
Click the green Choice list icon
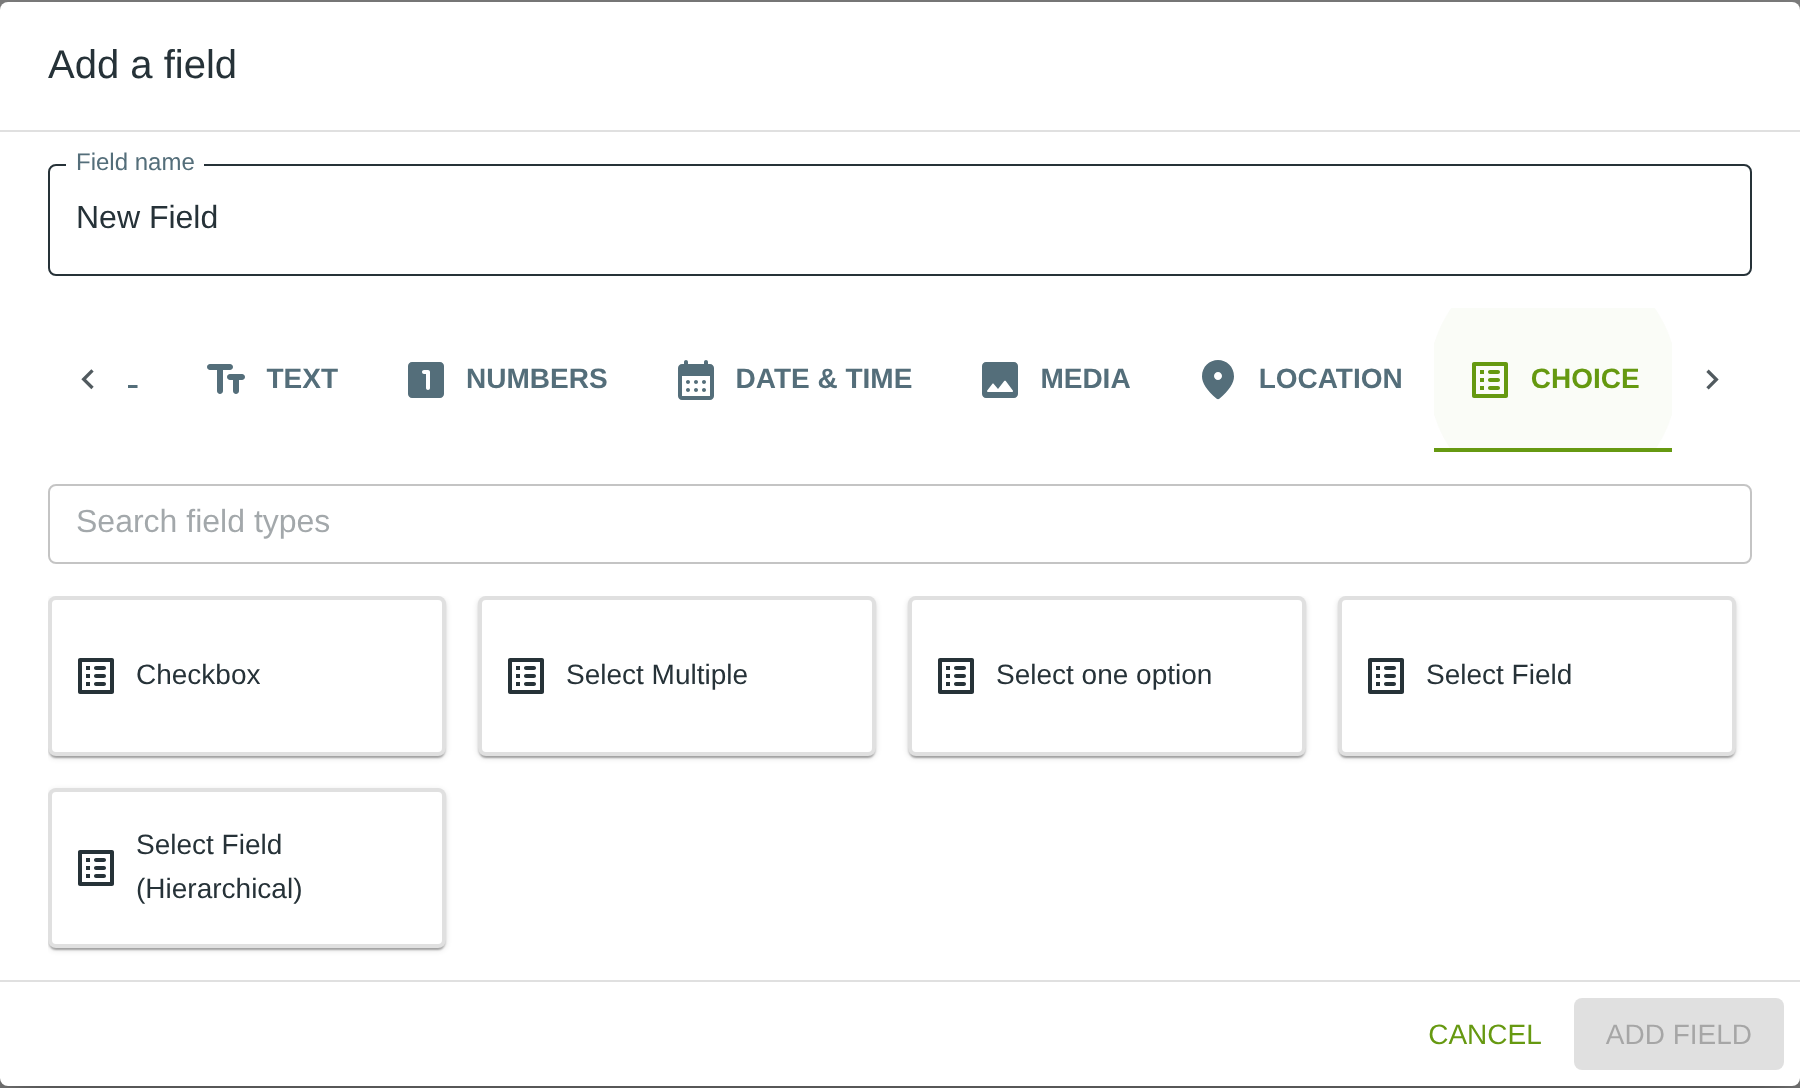tap(1489, 380)
